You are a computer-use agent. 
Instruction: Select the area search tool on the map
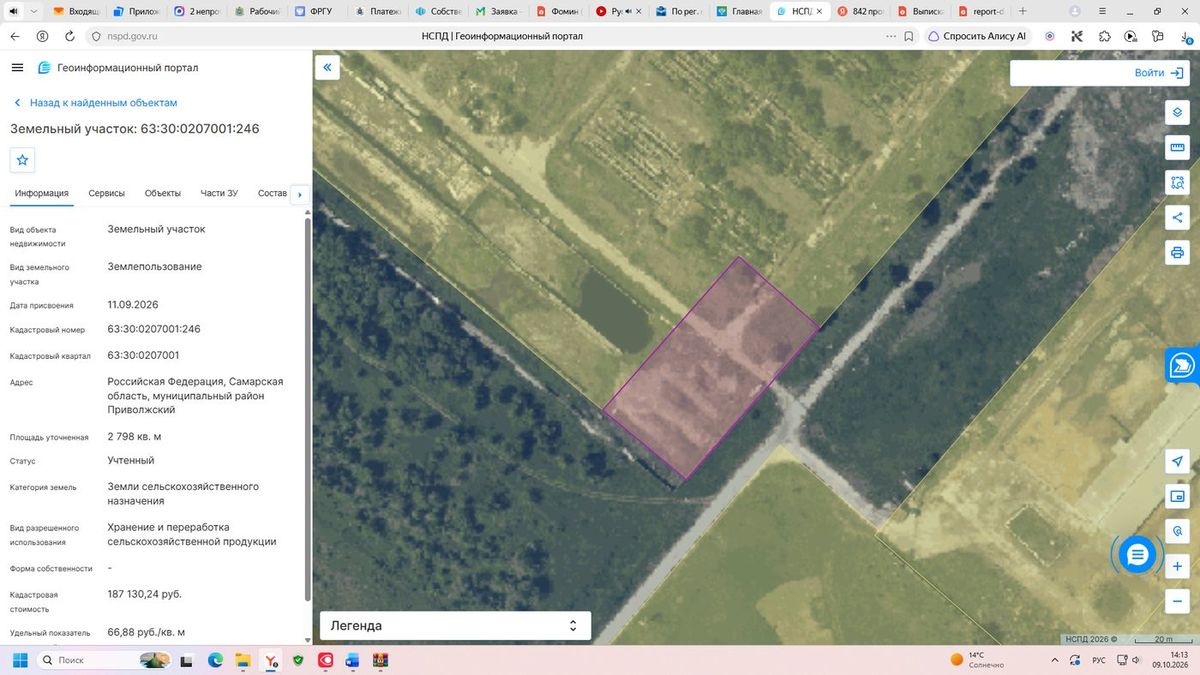[1177, 182]
